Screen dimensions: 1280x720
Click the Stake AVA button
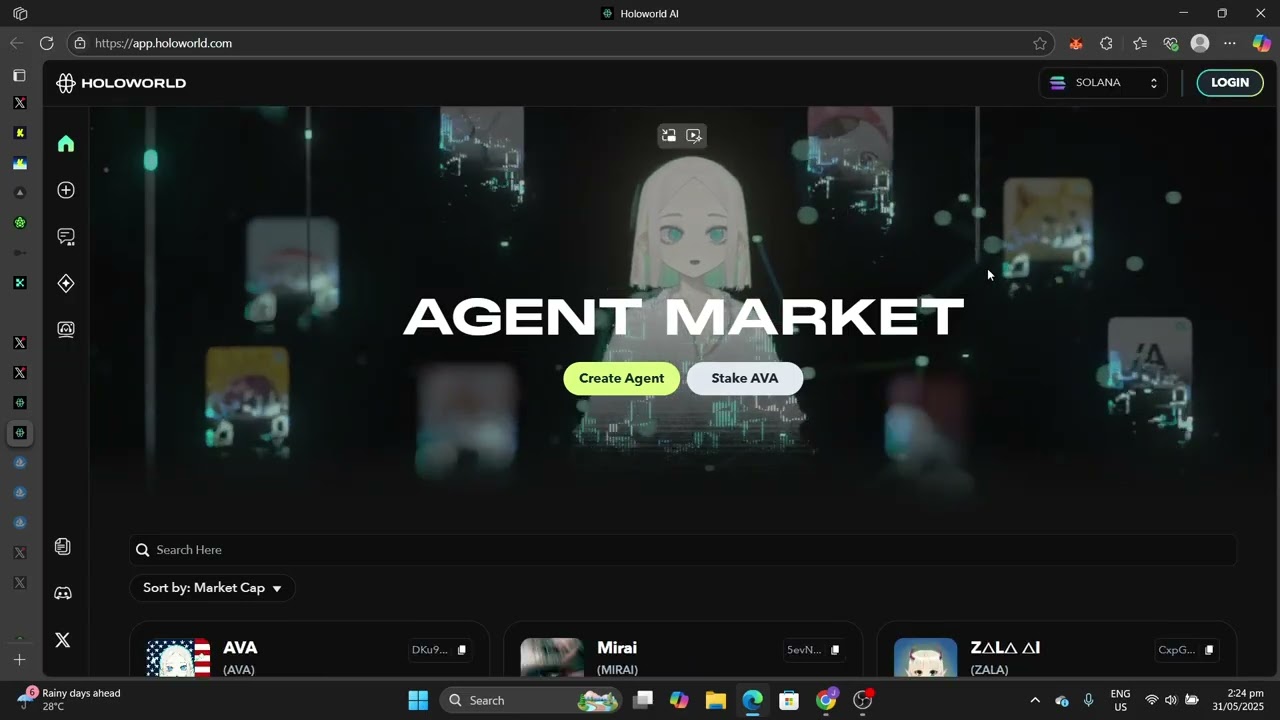tap(744, 378)
